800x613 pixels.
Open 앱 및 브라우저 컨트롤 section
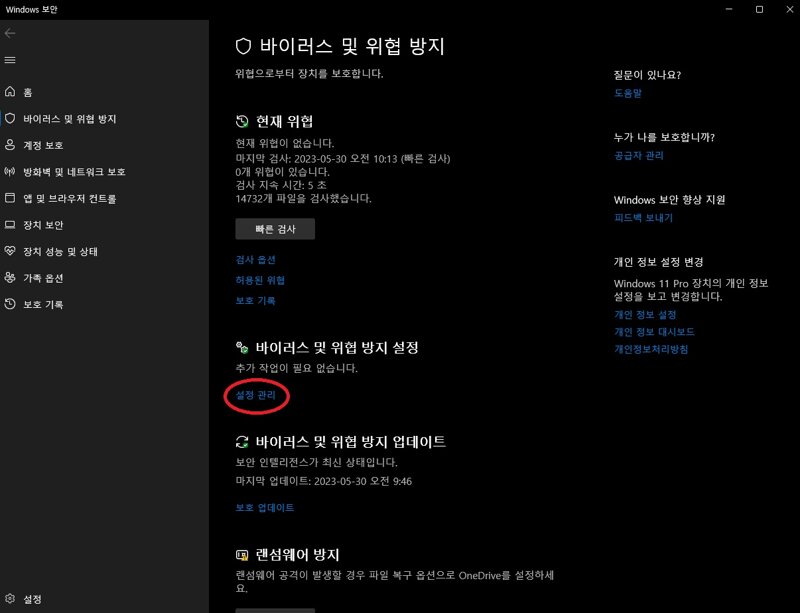click(70, 199)
